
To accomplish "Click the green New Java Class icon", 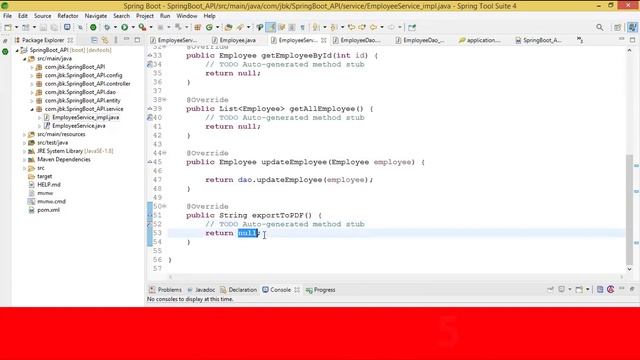I will coord(209,27).
